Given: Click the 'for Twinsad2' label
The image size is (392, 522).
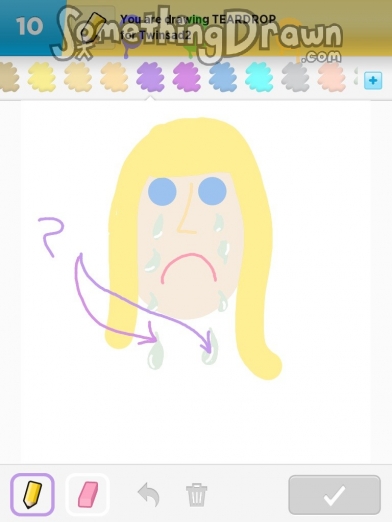Looking at the screenshot, I should [x=155, y=35].
